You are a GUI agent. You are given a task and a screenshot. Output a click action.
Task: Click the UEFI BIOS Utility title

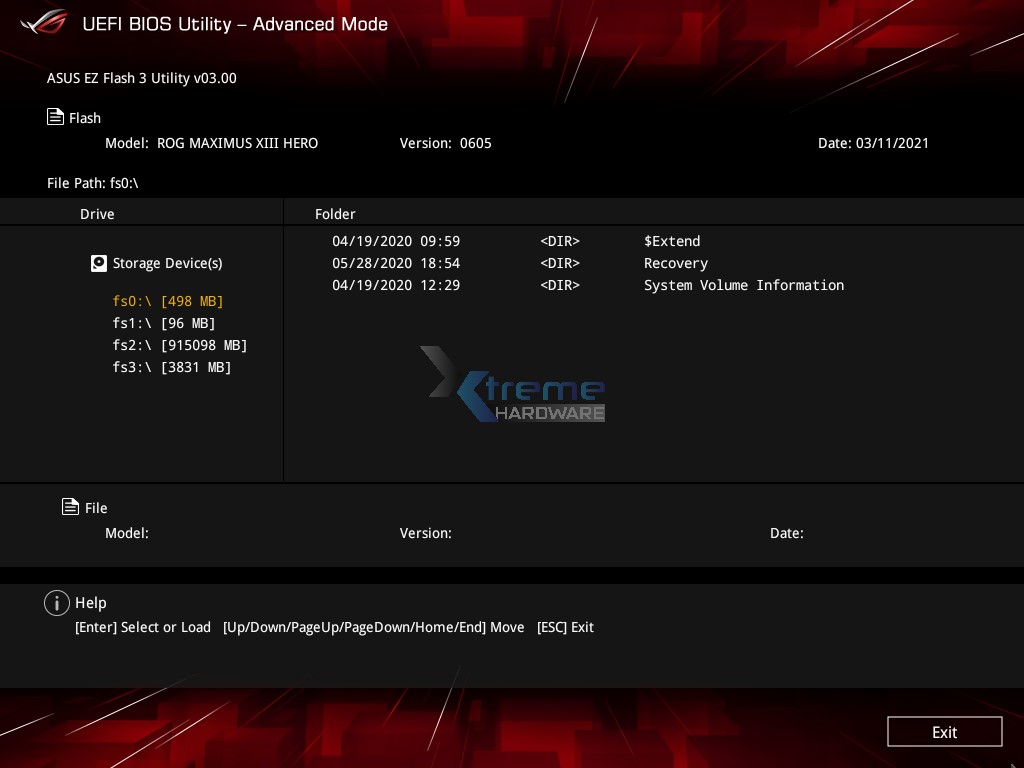[235, 24]
